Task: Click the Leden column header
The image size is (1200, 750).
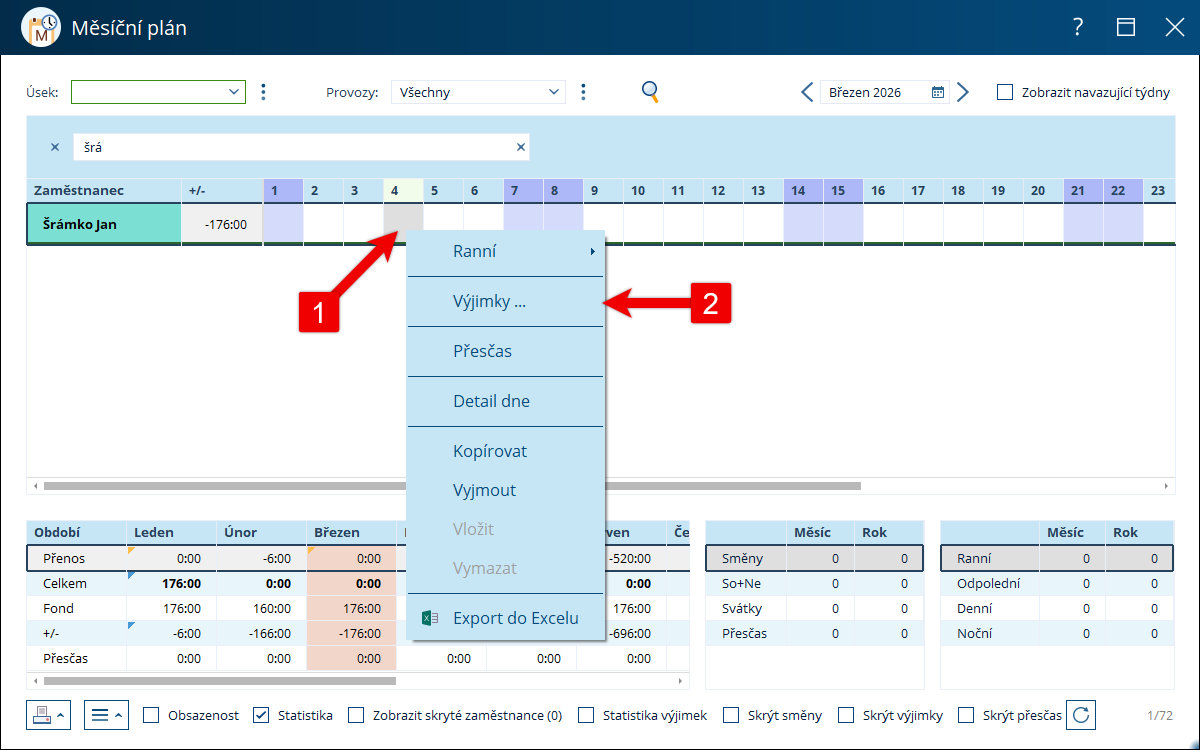Action: point(171,533)
